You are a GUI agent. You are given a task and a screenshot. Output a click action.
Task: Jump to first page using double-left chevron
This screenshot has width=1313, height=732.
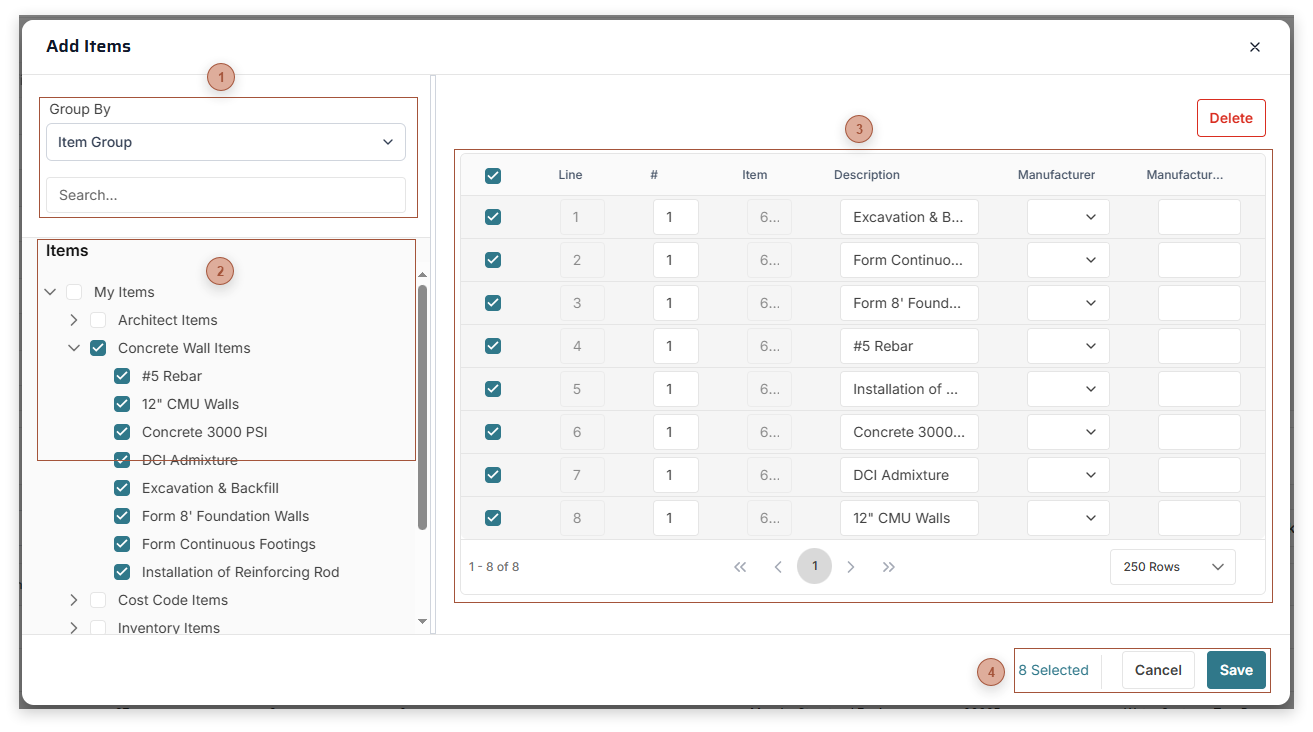740,566
